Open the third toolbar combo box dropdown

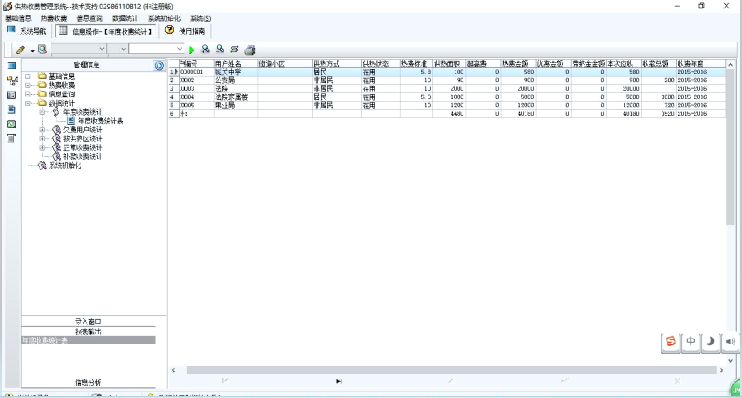coord(156,49)
